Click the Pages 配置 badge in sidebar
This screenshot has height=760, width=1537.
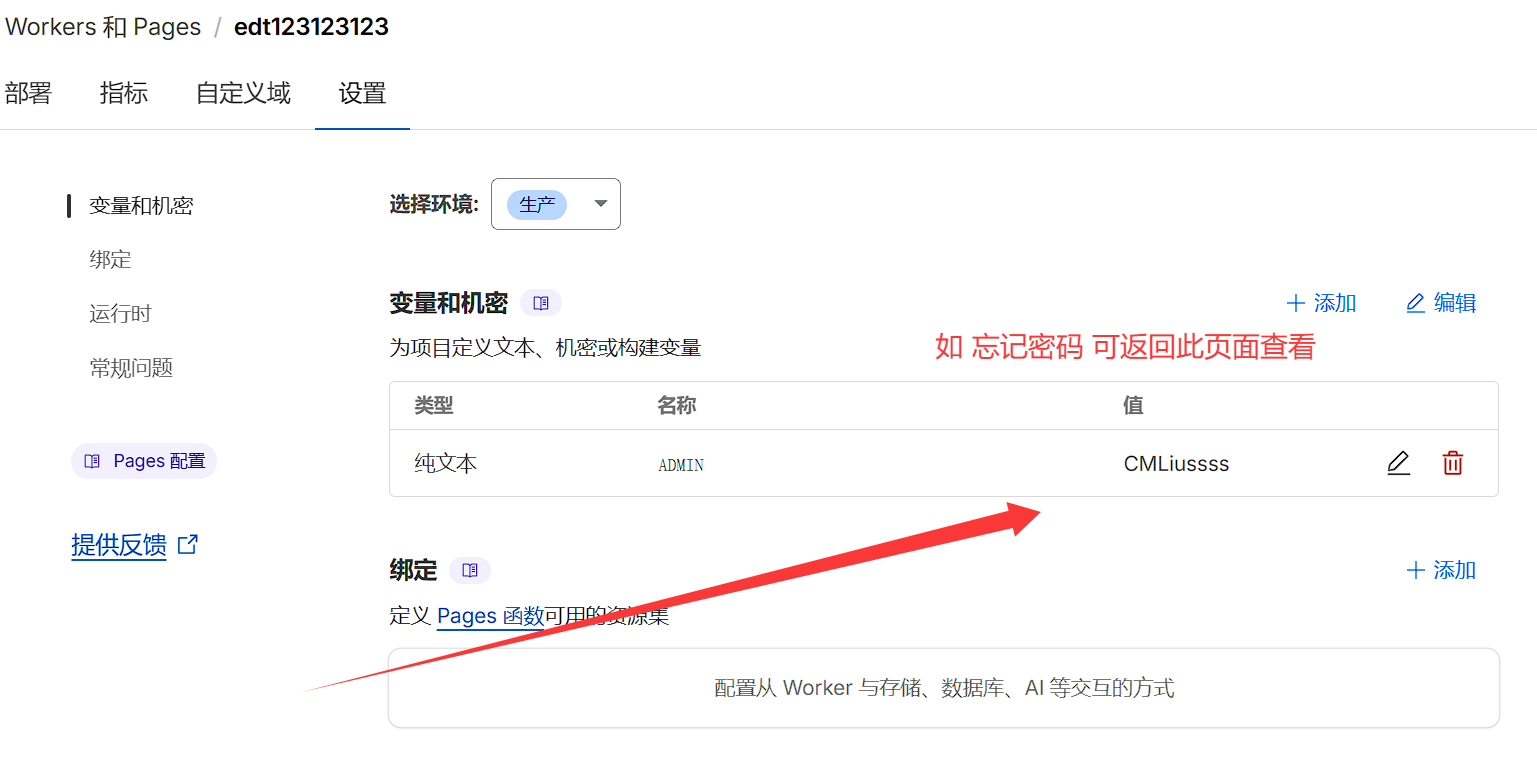pyautogui.click(x=143, y=460)
